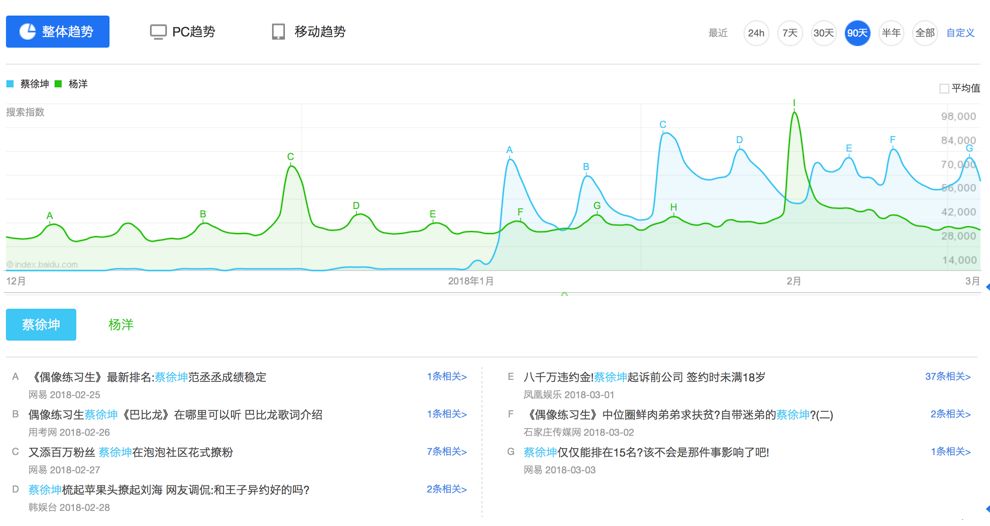Click the pie chart icon in 整体趋势
This screenshot has height=526, width=990.
tap(28, 32)
